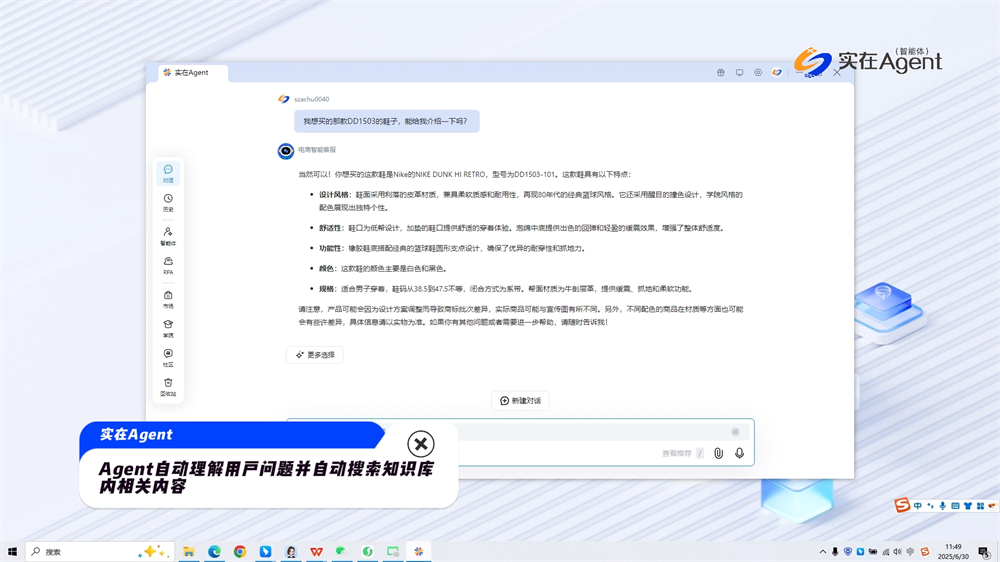Screen dimensions: 1000x562
Task: Open settings from the title bar icon
Action: pyautogui.click(x=758, y=73)
